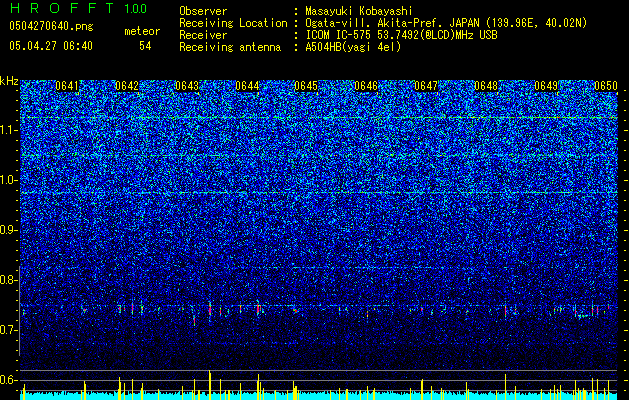This screenshot has width=629, height=400.
Task: Select the Ogata-vill. Akita-Pref. JAPAN location text
Action: (x=446, y=23)
